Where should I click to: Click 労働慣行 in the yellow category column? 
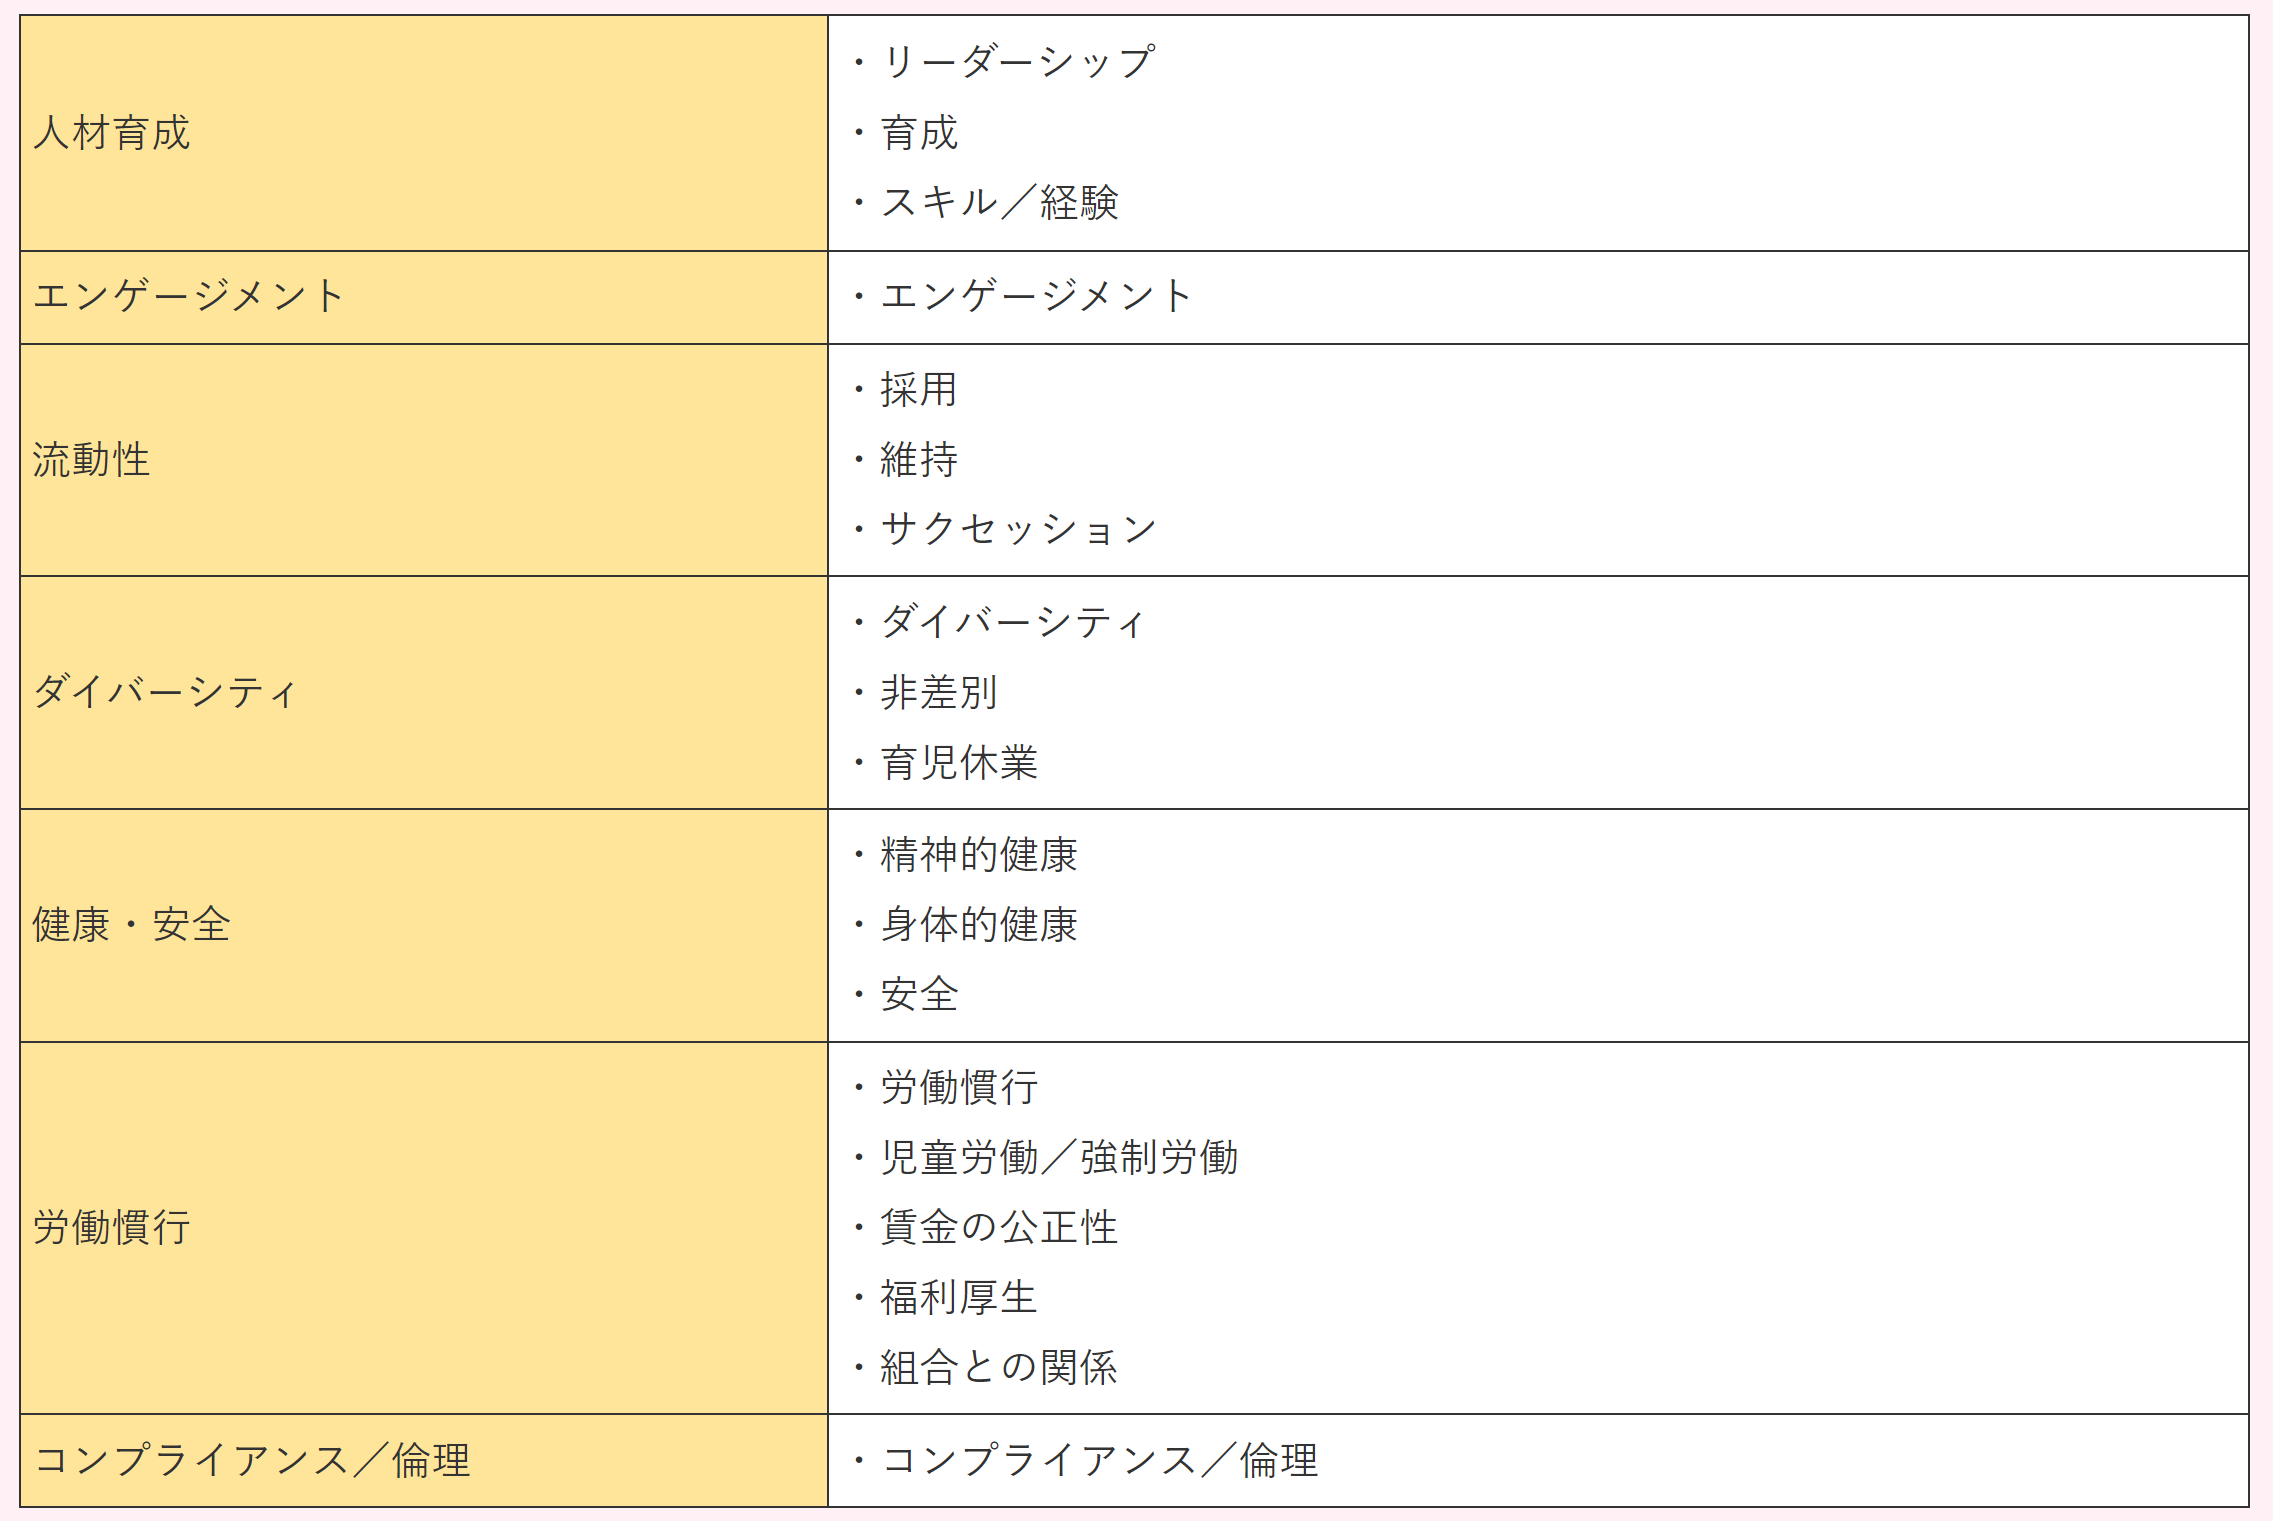(x=112, y=1227)
